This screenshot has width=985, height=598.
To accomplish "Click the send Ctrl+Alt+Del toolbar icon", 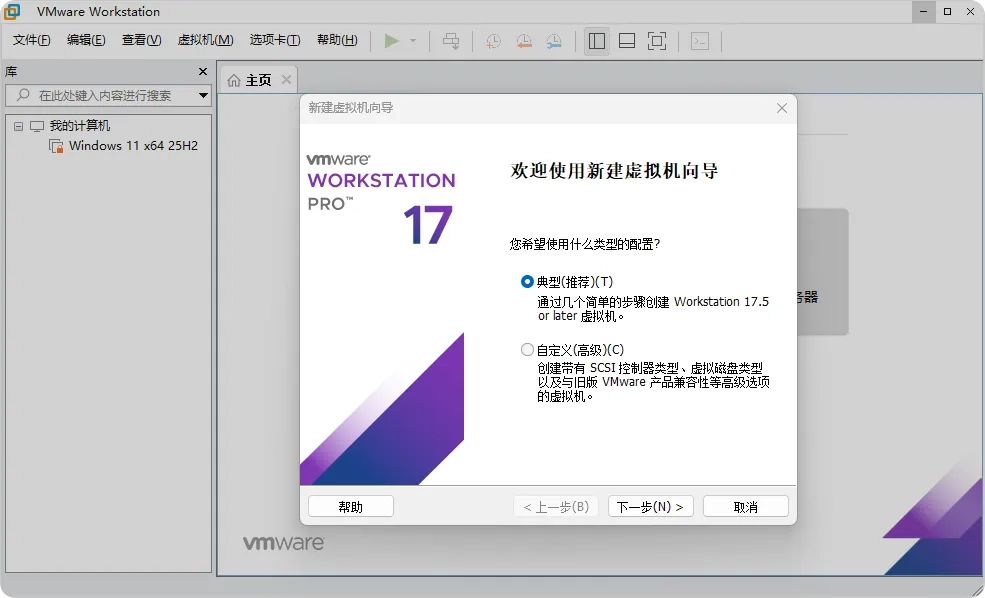I will 451,41.
